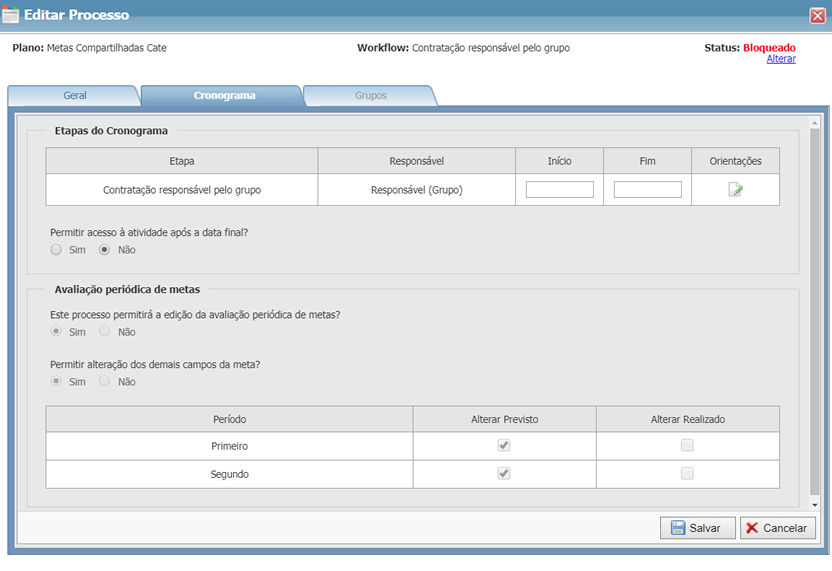Close the Editar Processo dialog
This screenshot has height=571, width=832.
[817, 15]
